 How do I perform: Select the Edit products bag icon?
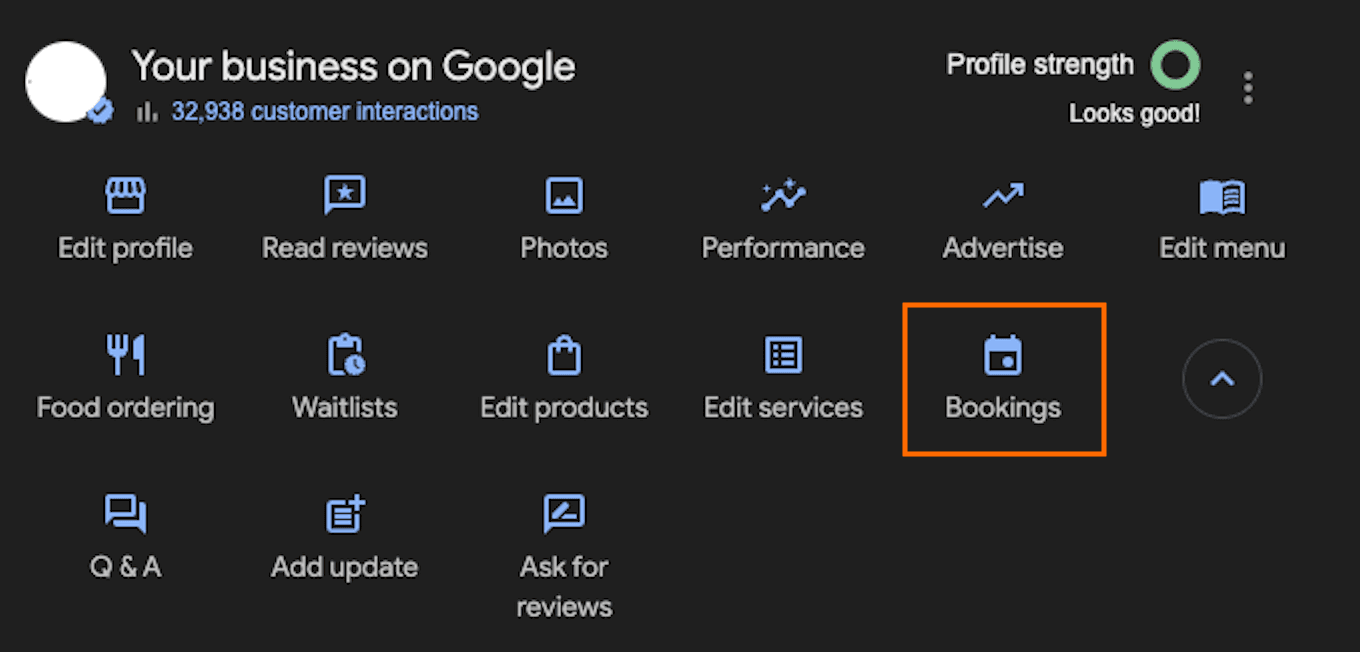point(564,355)
